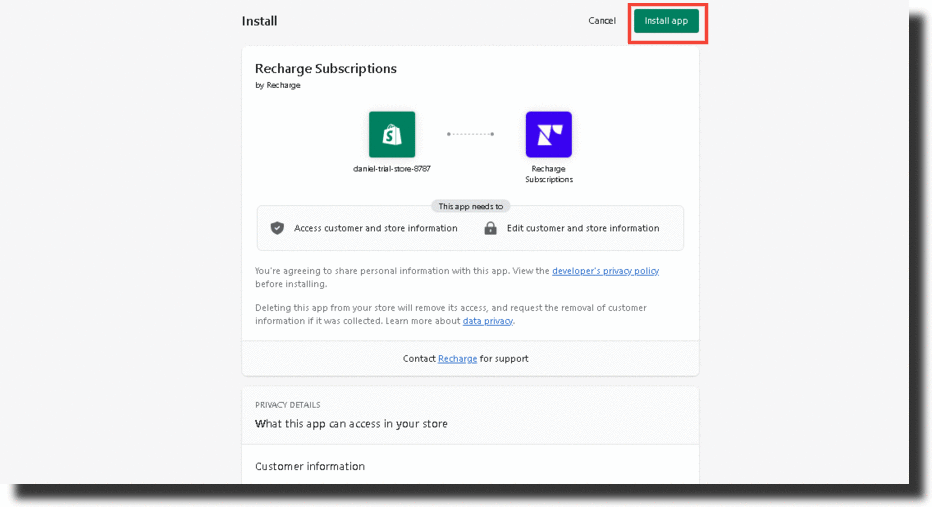This screenshot has width=932, height=507.
Task: Select the 'This app needs to' label
Action: 470,206
